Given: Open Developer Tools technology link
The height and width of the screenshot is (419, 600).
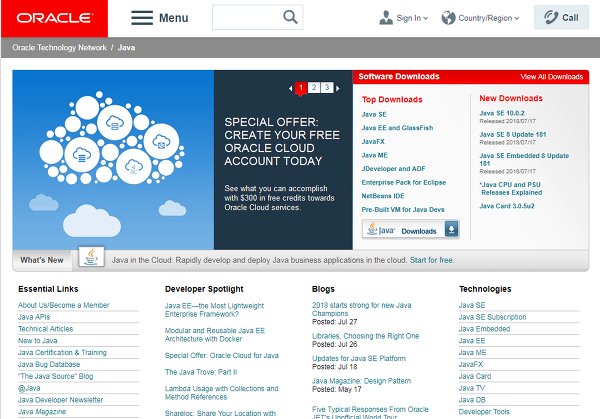Looking at the screenshot, I should pos(484,412).
